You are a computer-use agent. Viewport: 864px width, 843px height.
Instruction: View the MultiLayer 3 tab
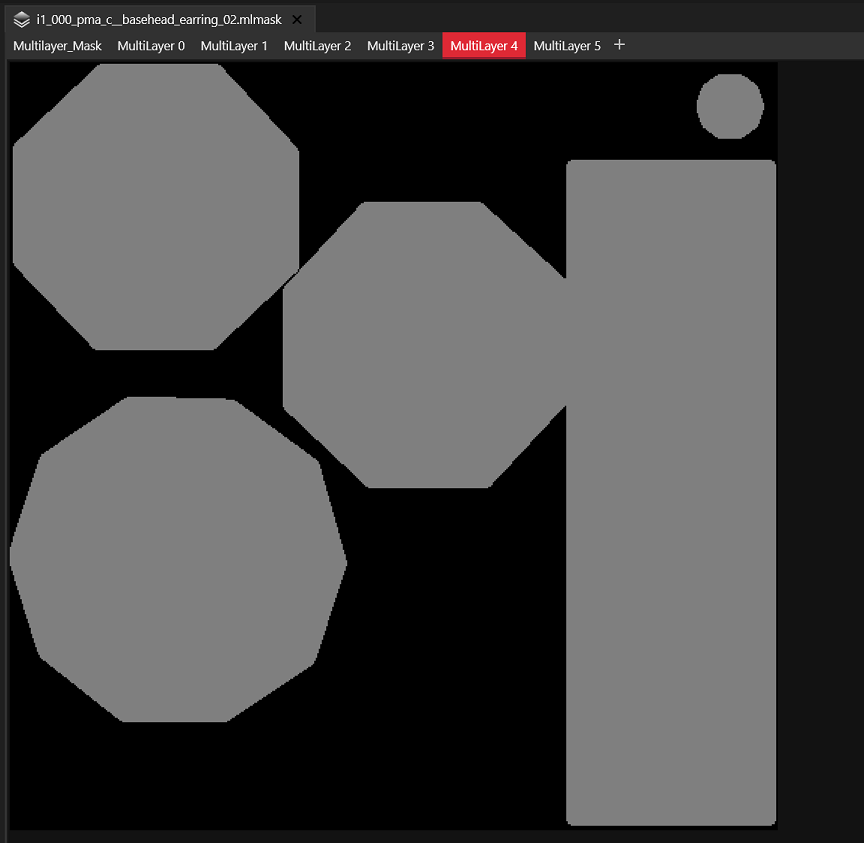[x=401, y=46]
